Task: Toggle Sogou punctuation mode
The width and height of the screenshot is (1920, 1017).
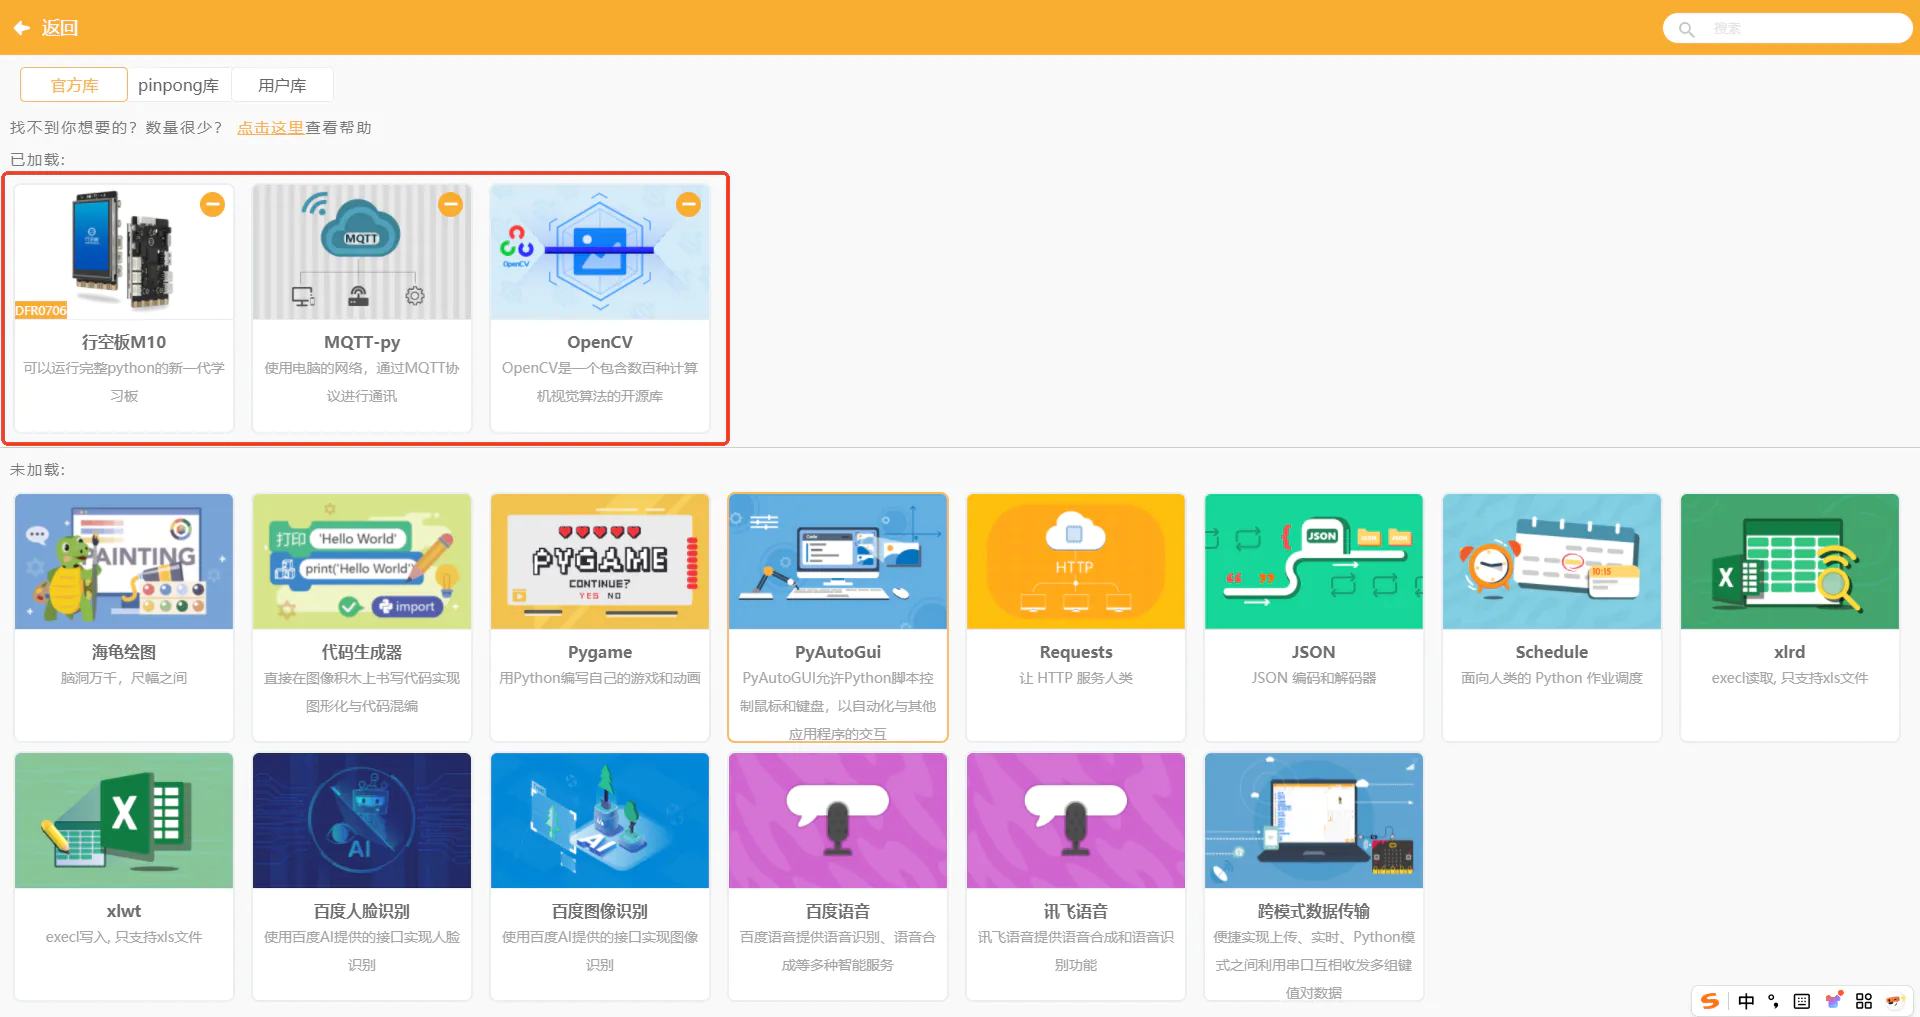Action: click(x=1774, y=1001)
